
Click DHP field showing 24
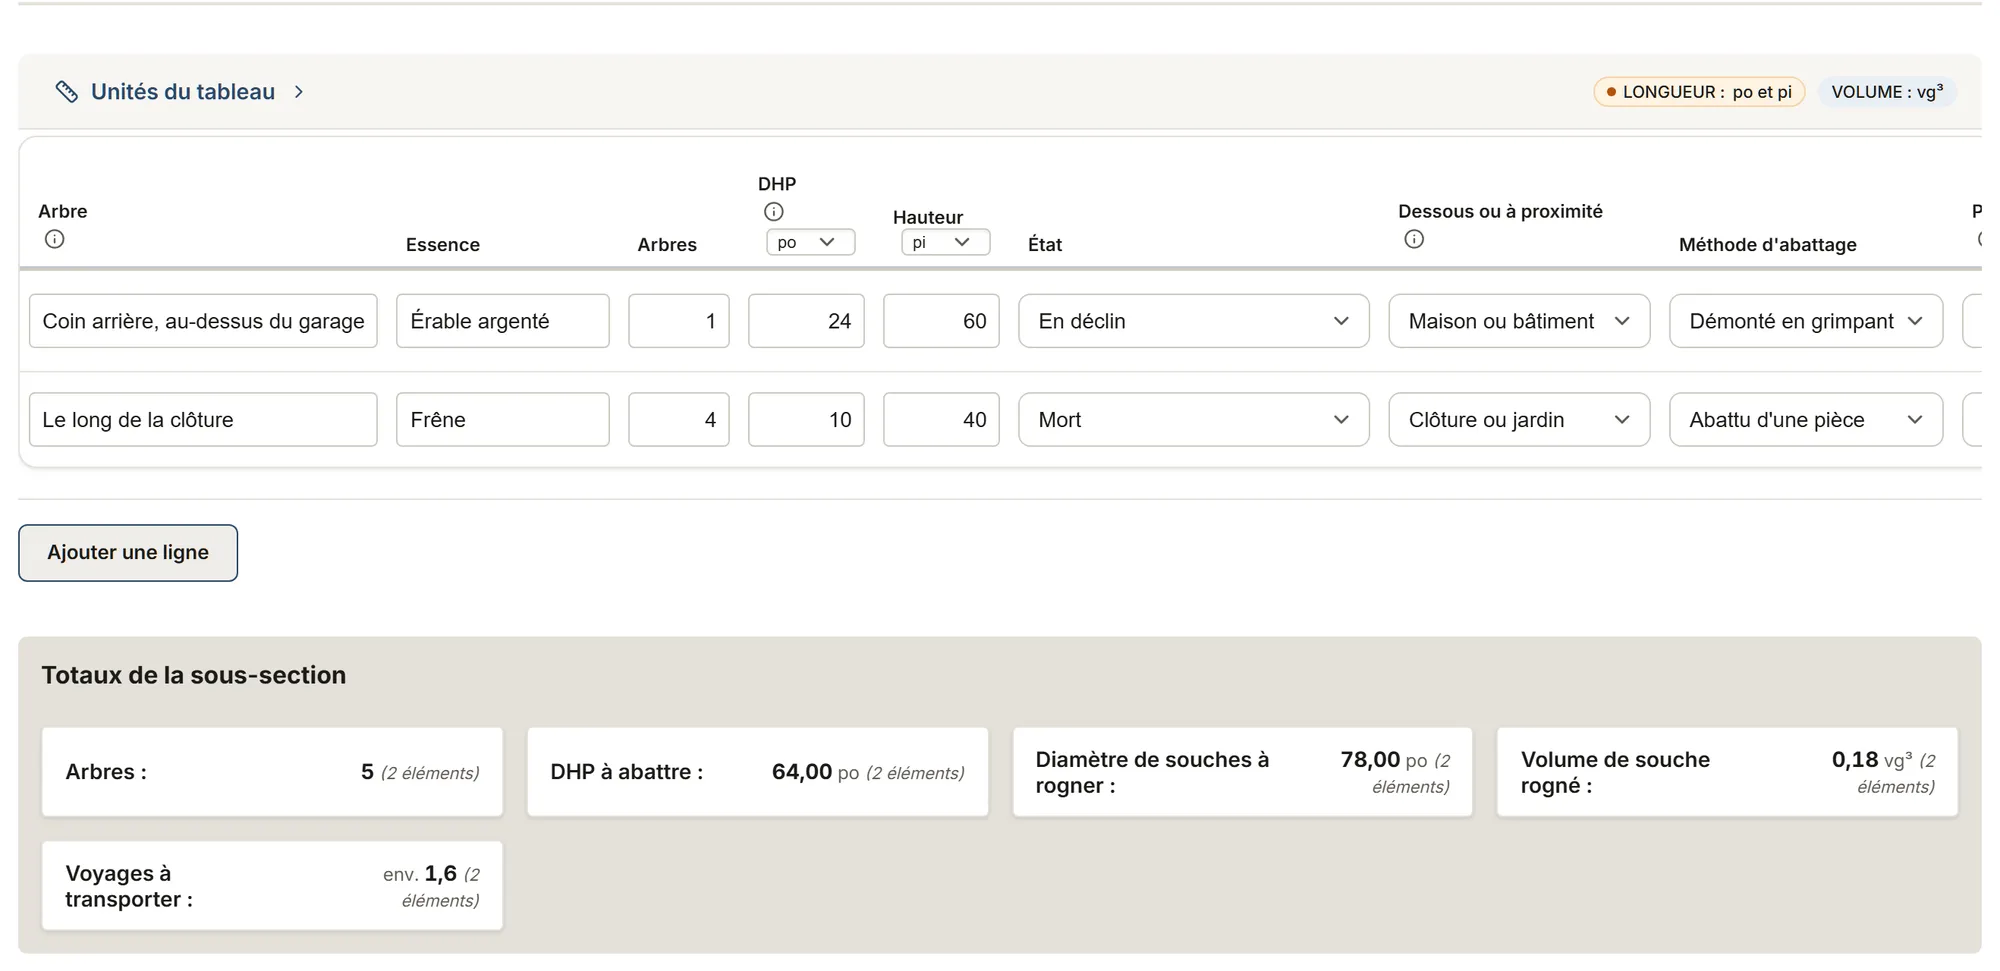[806, 321]
